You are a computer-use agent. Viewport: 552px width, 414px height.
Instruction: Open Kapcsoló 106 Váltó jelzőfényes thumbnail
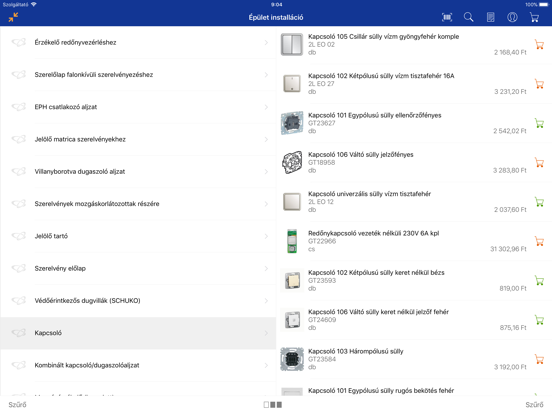click(x=292, y=162)
